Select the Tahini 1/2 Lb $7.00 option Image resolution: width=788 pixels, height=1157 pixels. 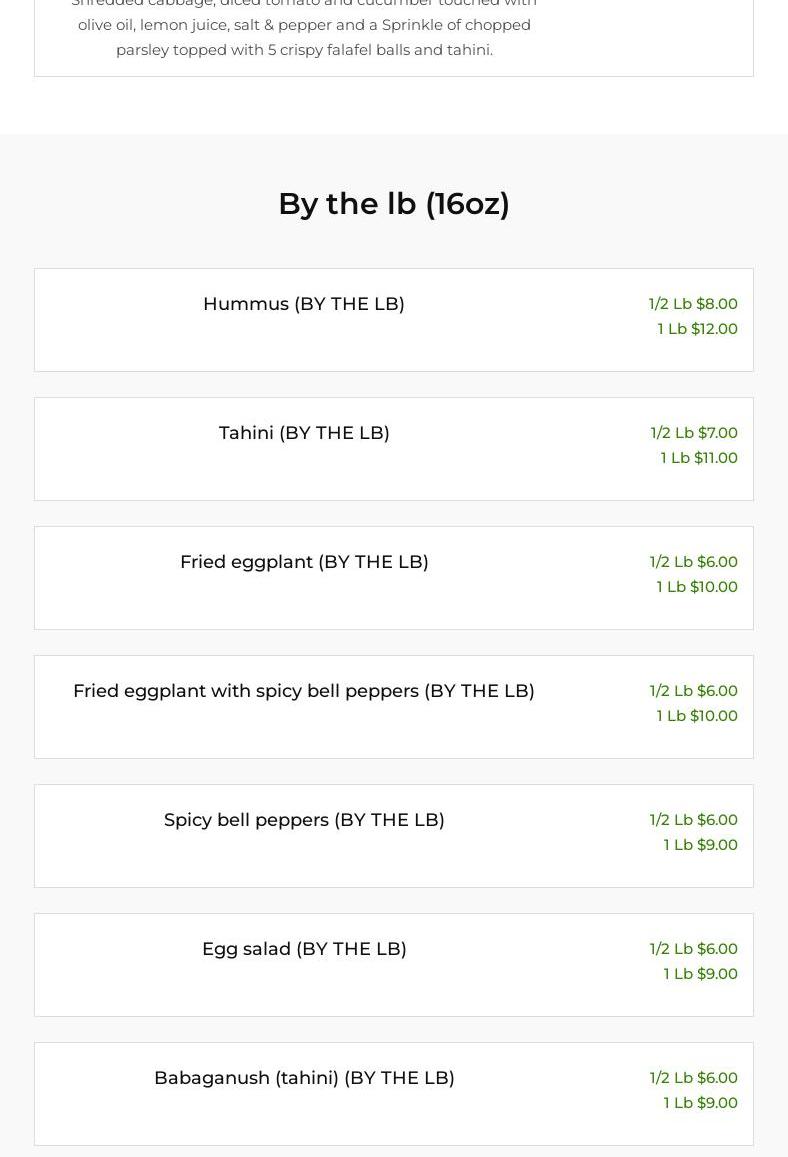(694, 433)
